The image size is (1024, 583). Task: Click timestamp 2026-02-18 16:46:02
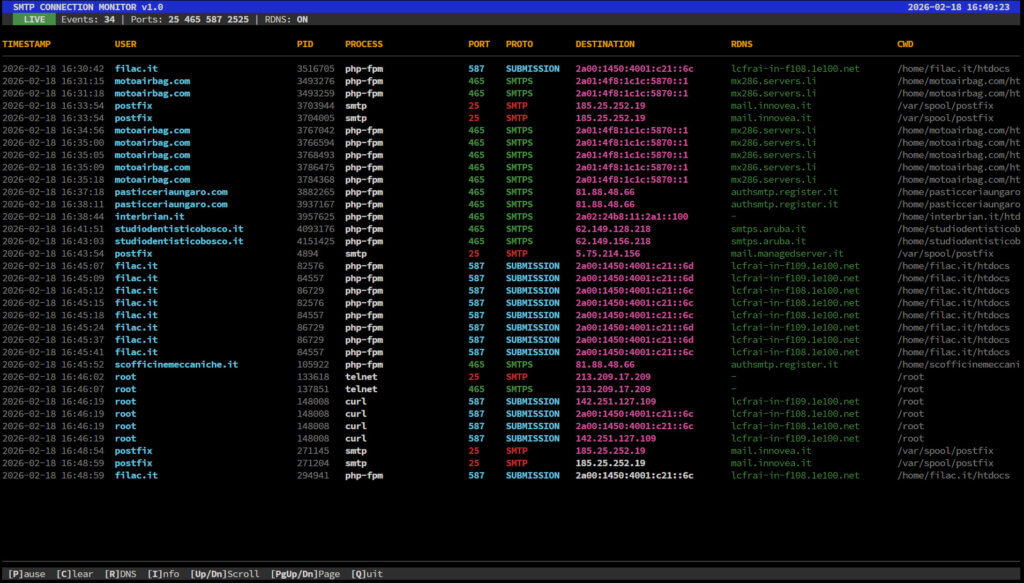[x=53, y=377]
